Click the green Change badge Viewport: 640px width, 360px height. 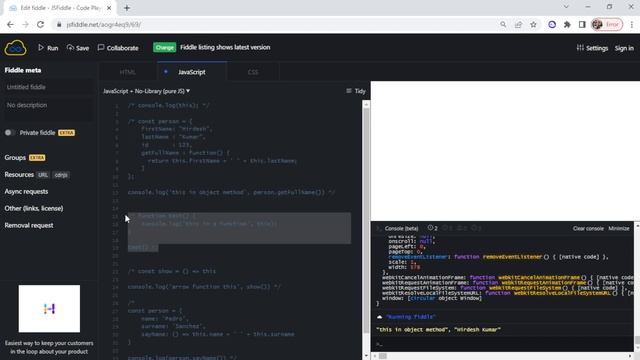pyautogui.click(x=164, y=47)
